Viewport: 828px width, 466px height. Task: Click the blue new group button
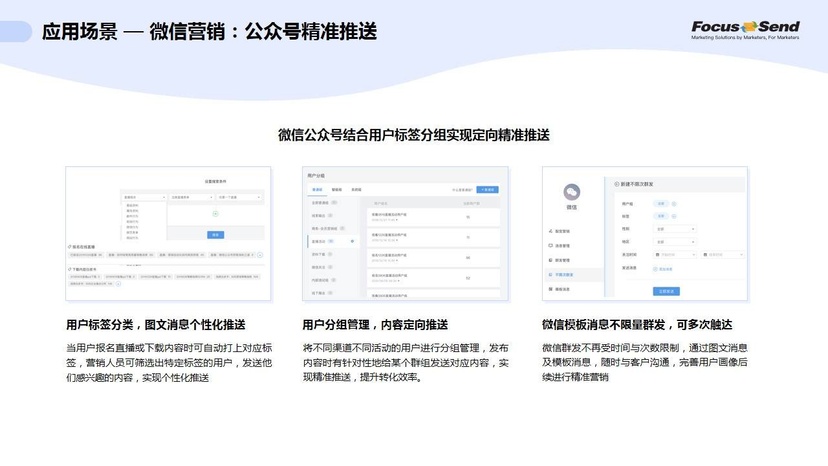coord(487,190)
